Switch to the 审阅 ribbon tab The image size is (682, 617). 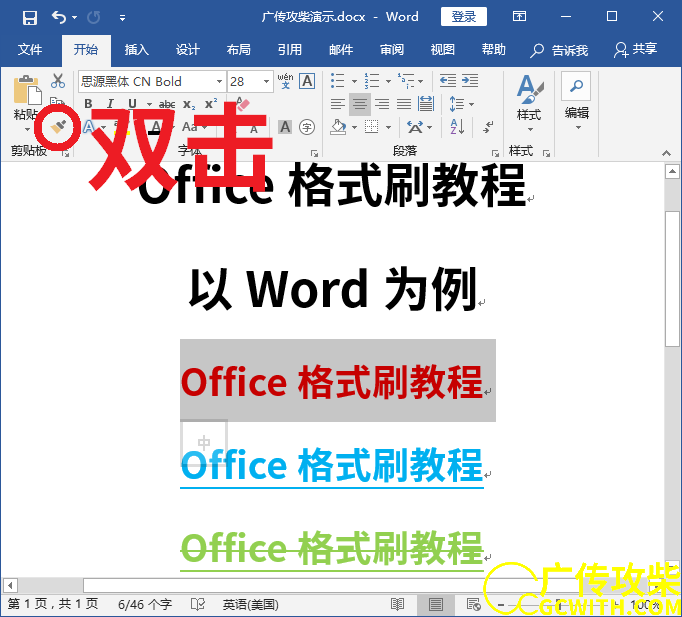(x=391, y=50)
